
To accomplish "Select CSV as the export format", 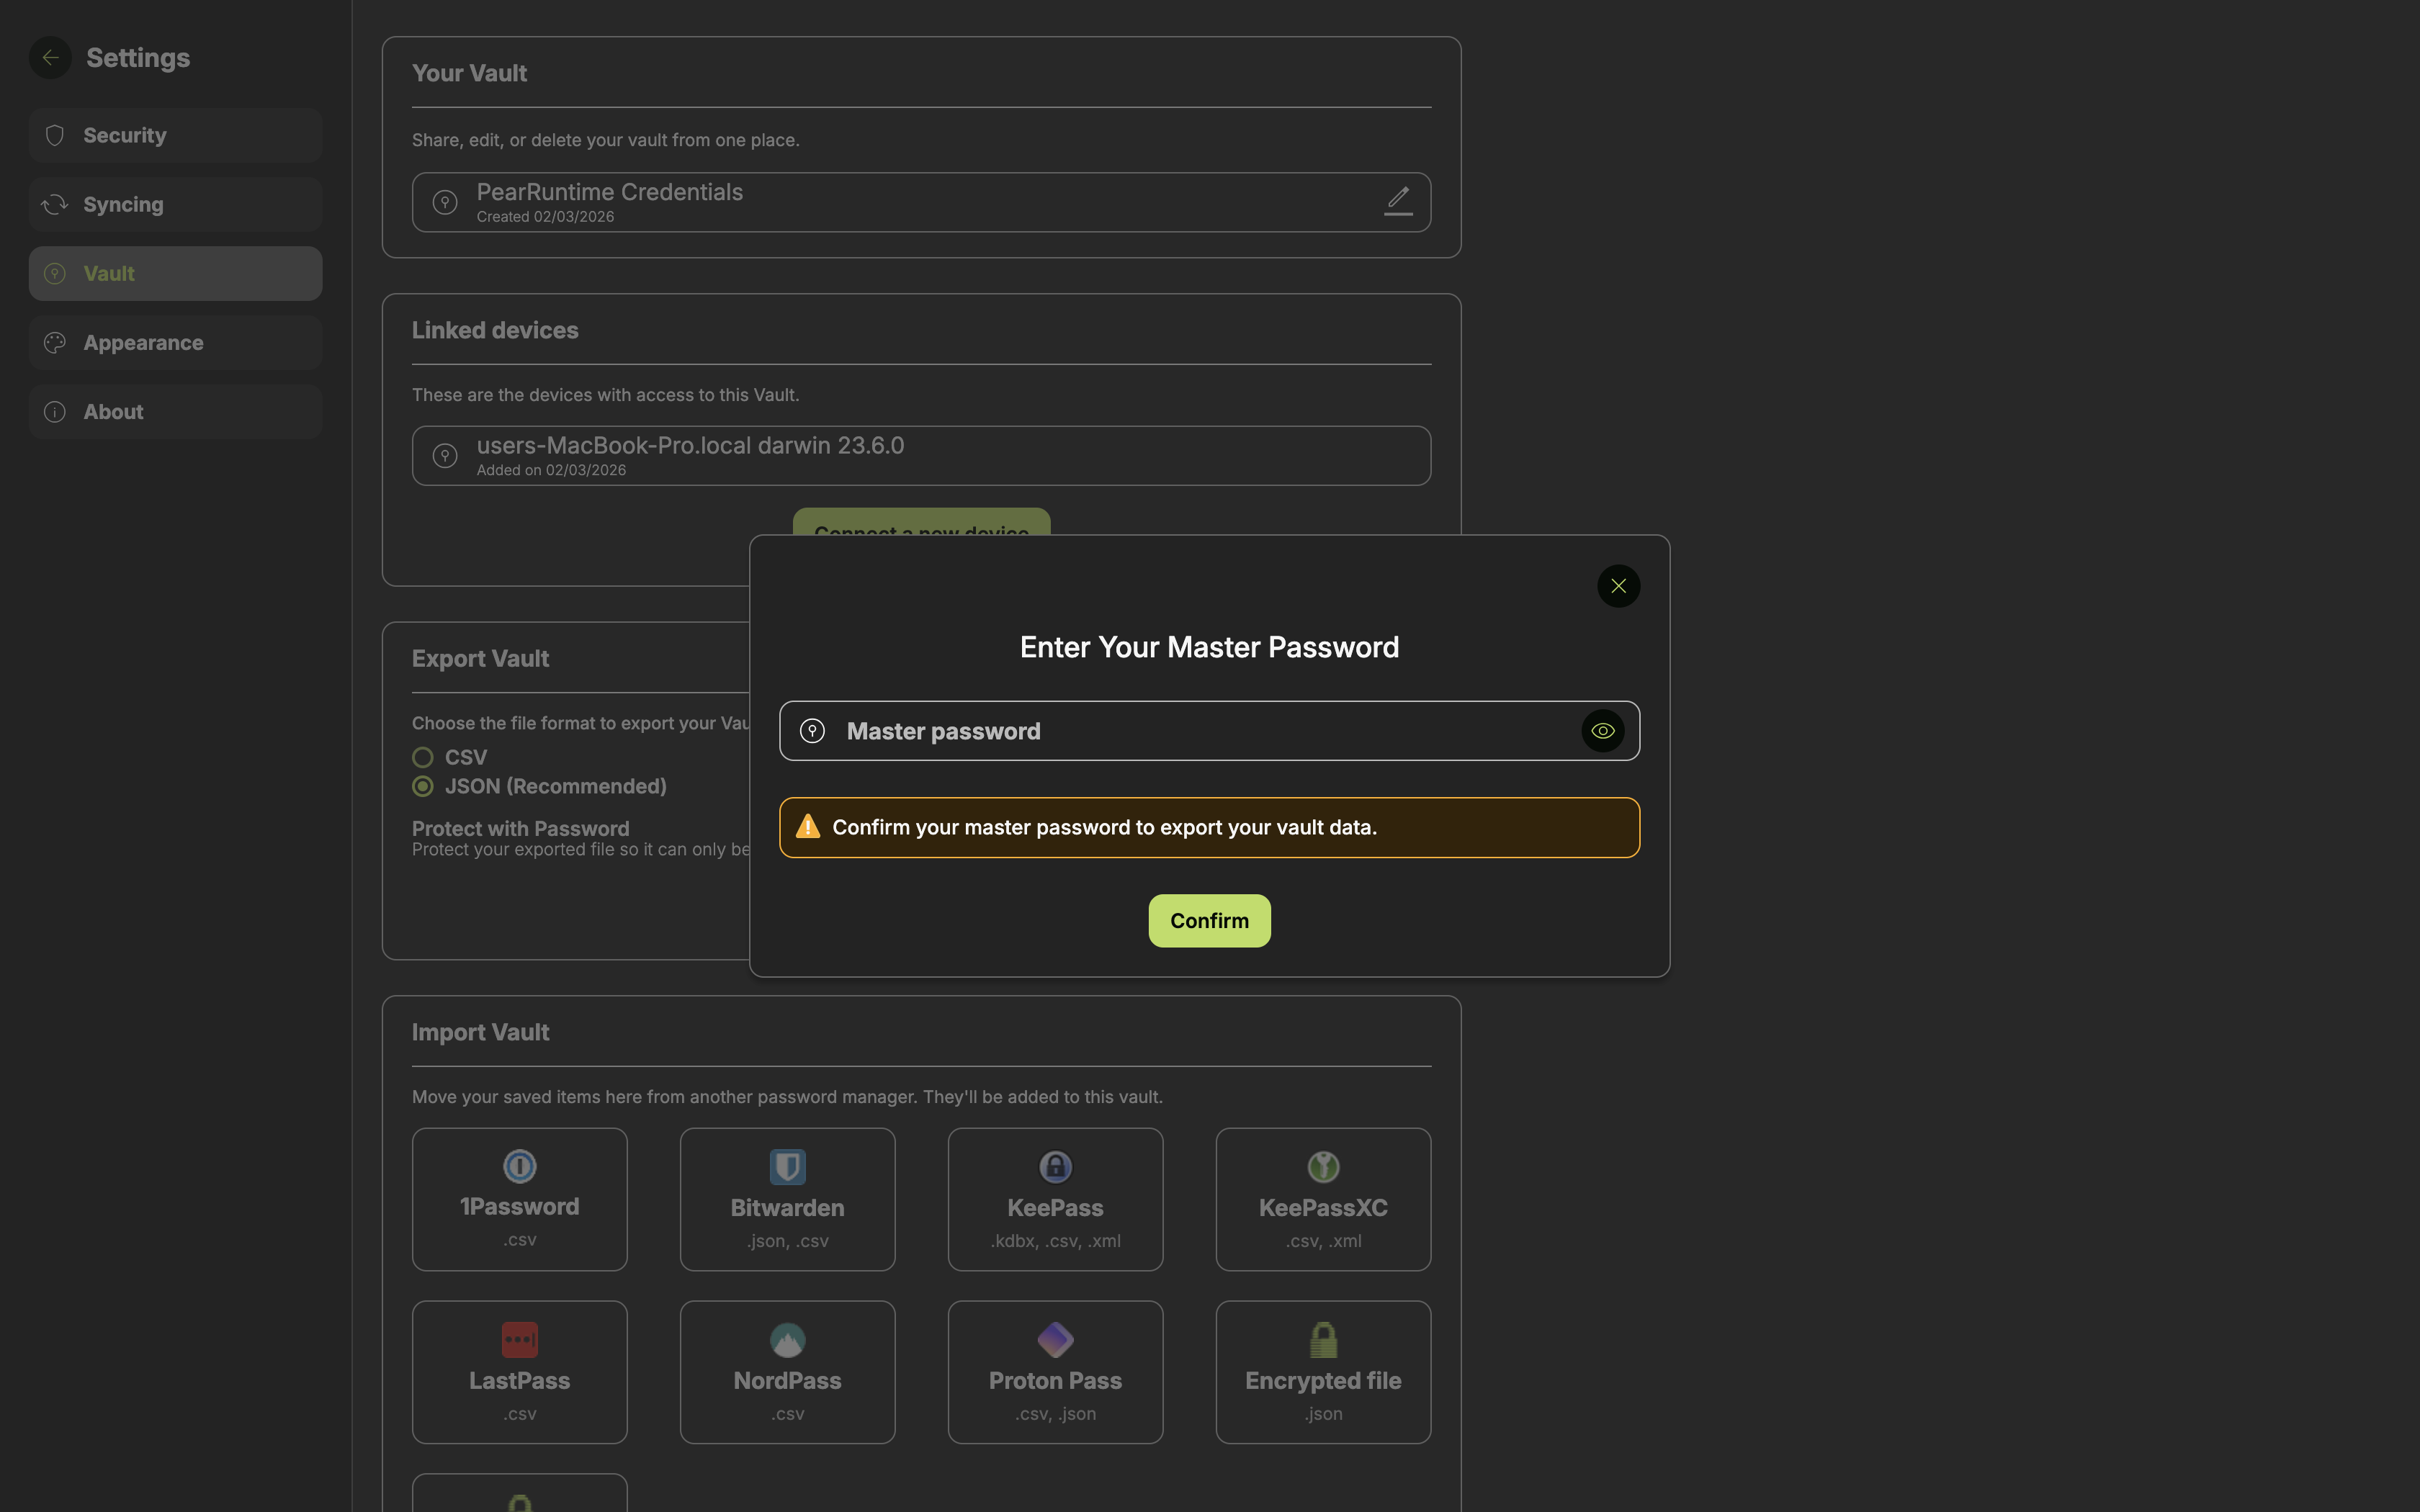I will 422,757.
